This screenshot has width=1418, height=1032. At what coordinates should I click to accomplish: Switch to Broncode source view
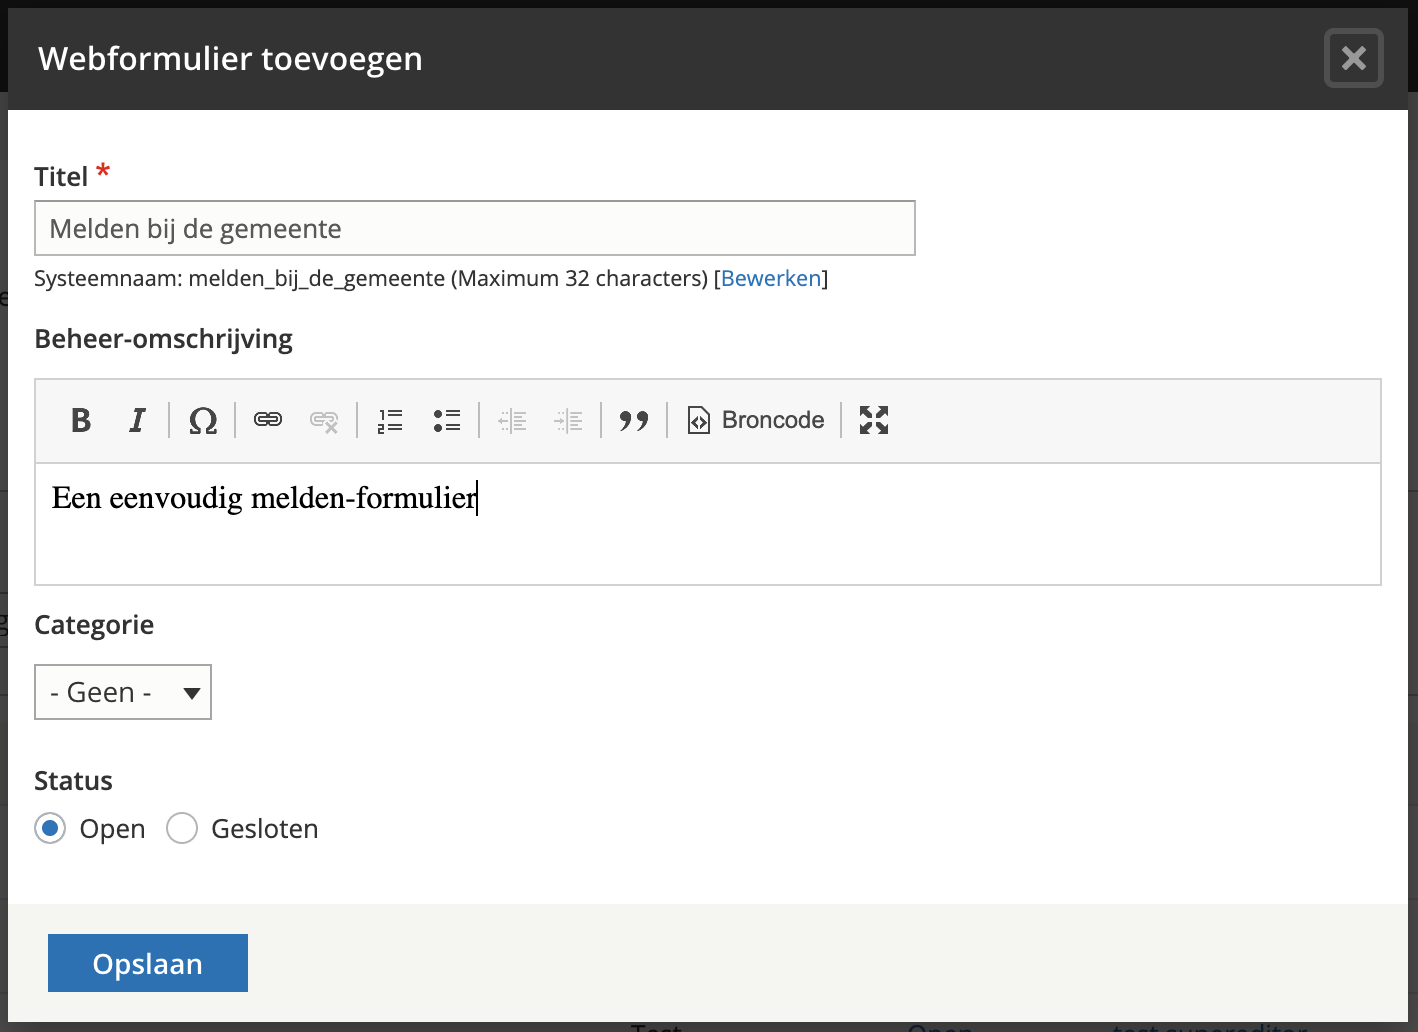pyautogui.click(x=756, y=420)
